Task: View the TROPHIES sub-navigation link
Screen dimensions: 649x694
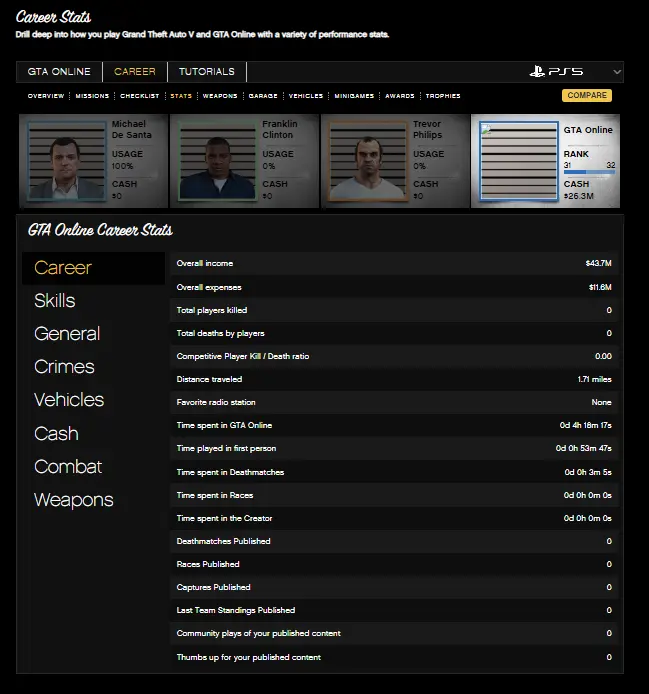Action: [x=443, y=96]
